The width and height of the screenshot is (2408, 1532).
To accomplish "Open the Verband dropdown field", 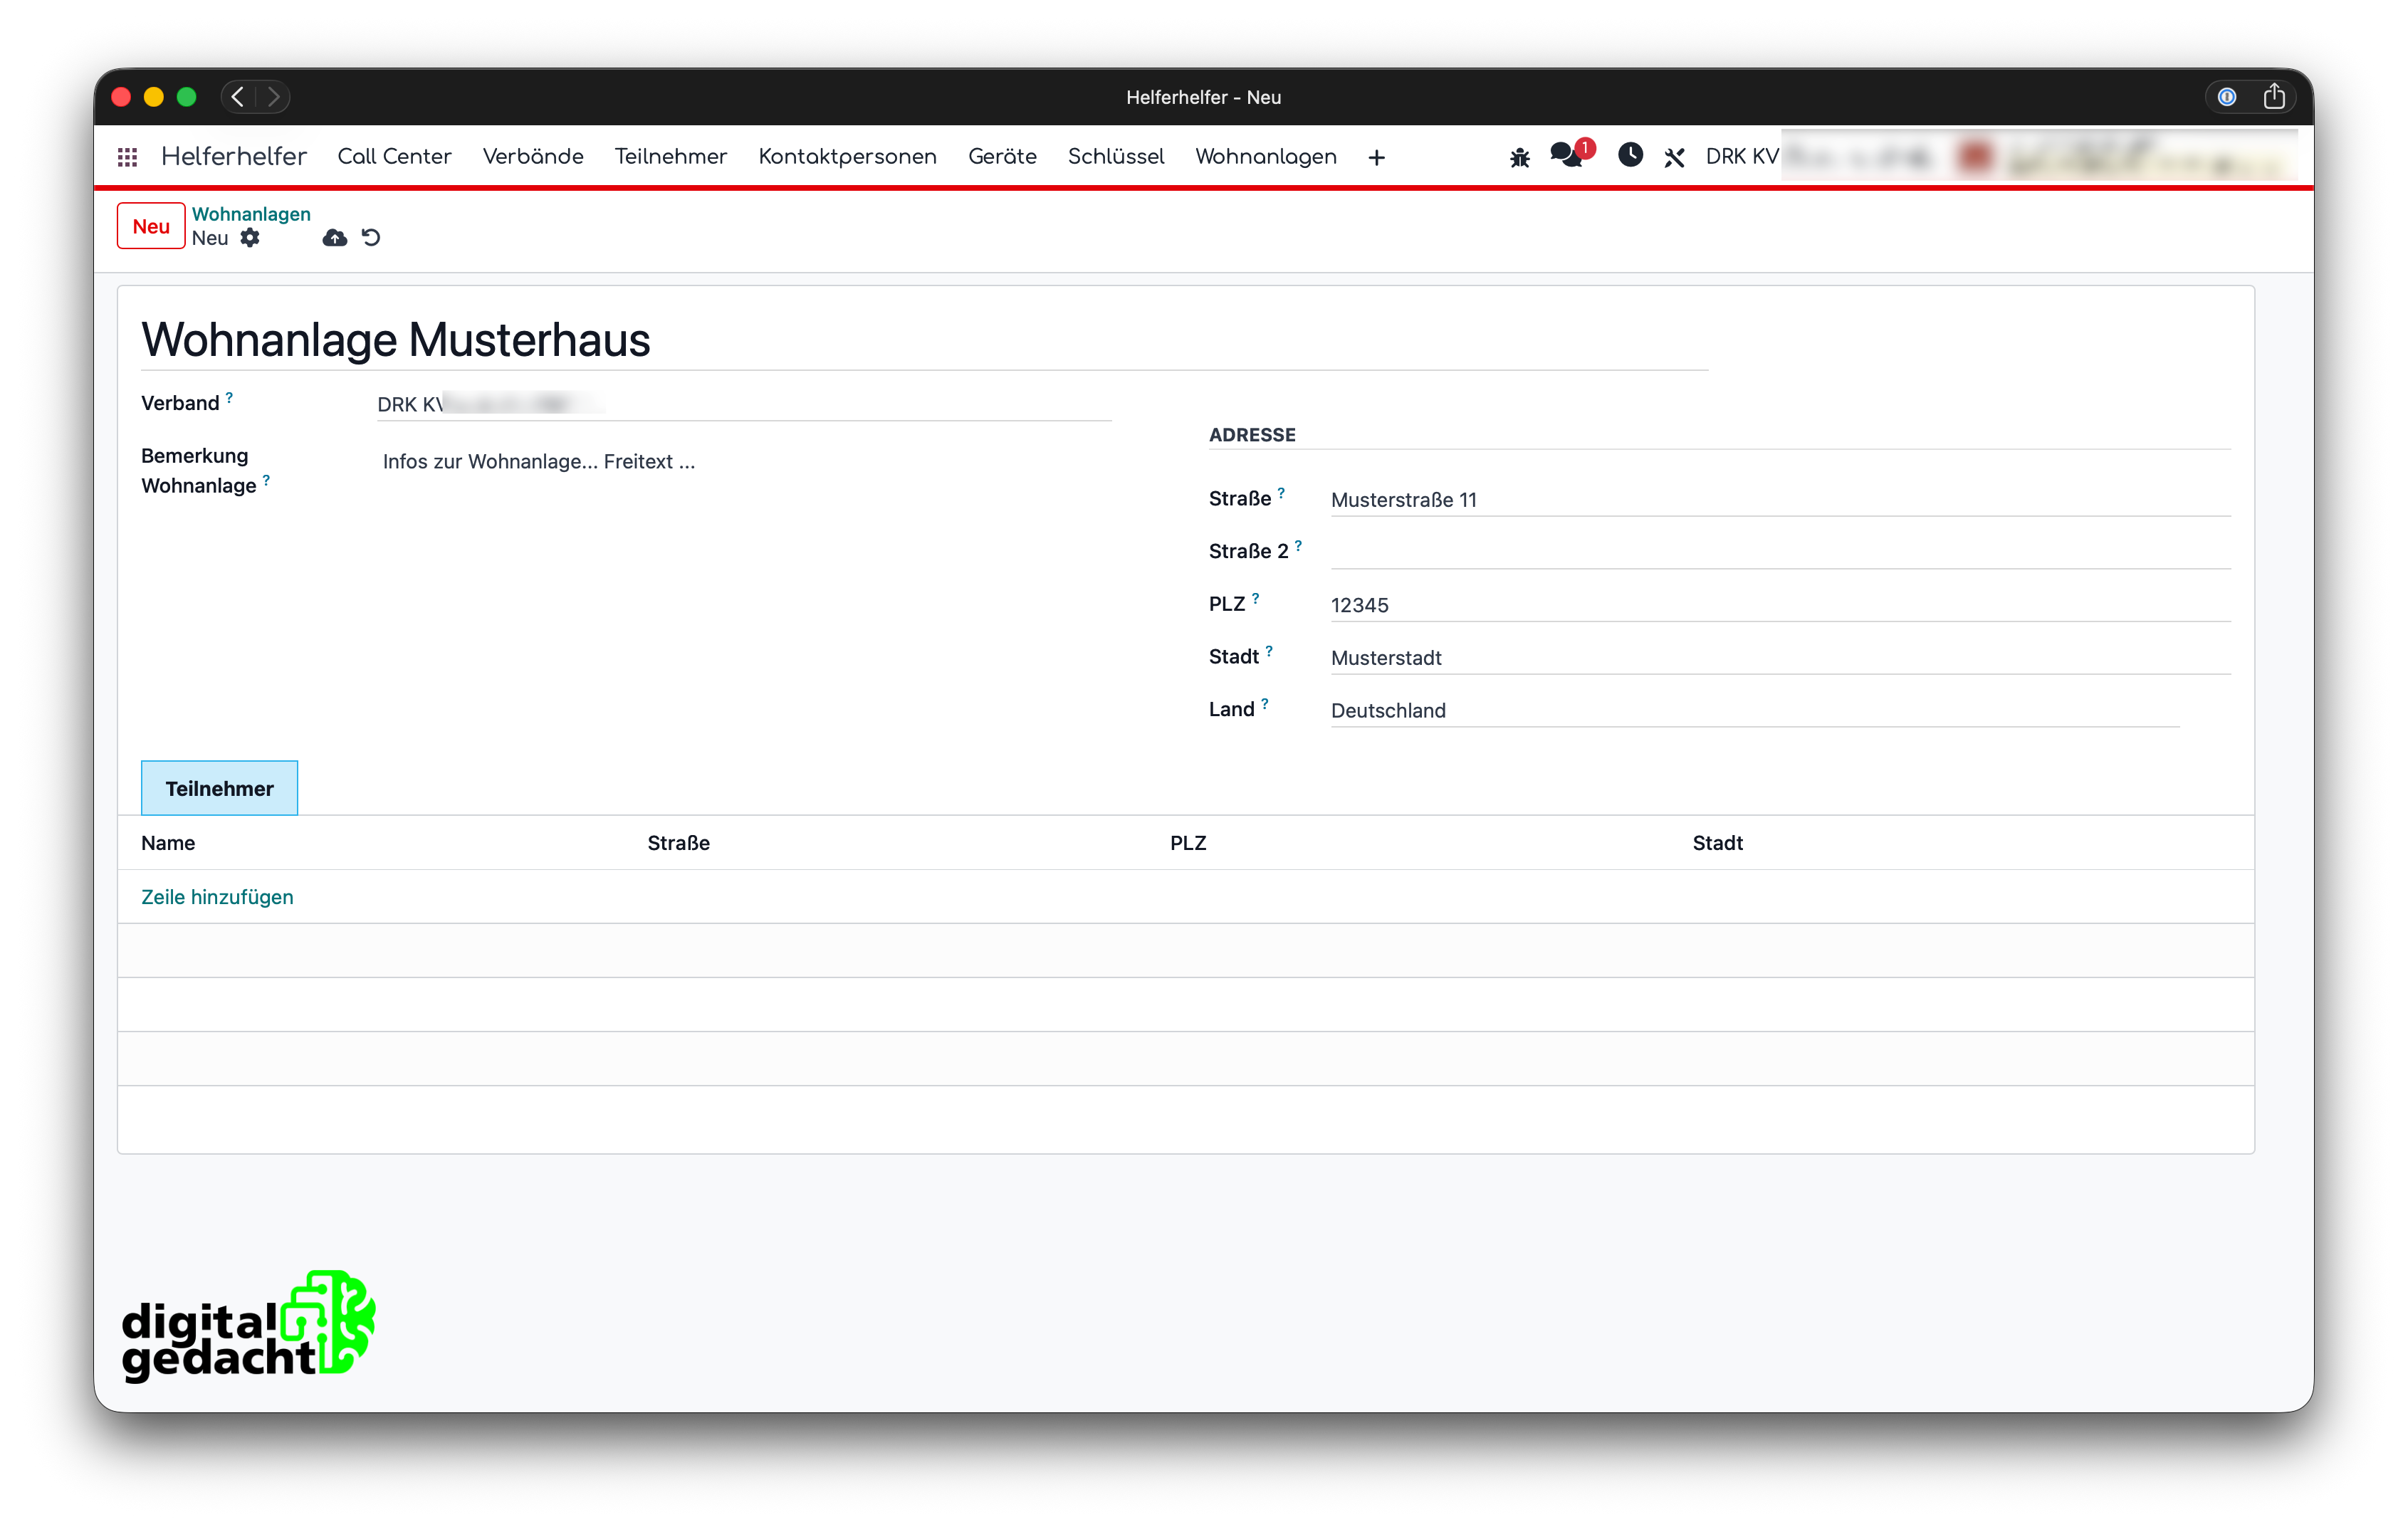I will coord(744,404).
